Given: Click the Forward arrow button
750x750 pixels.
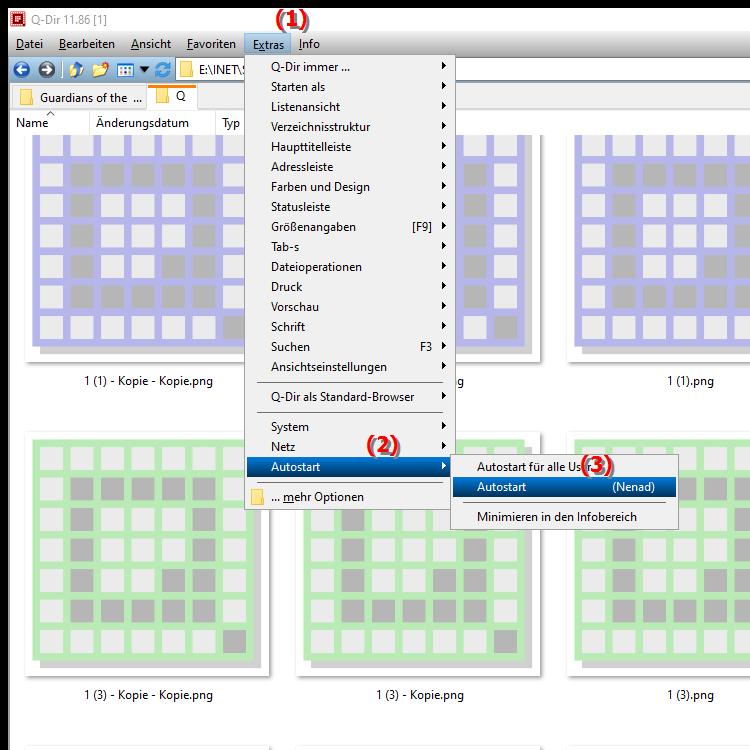Looking at the screenshot, I should pos(46,70).
